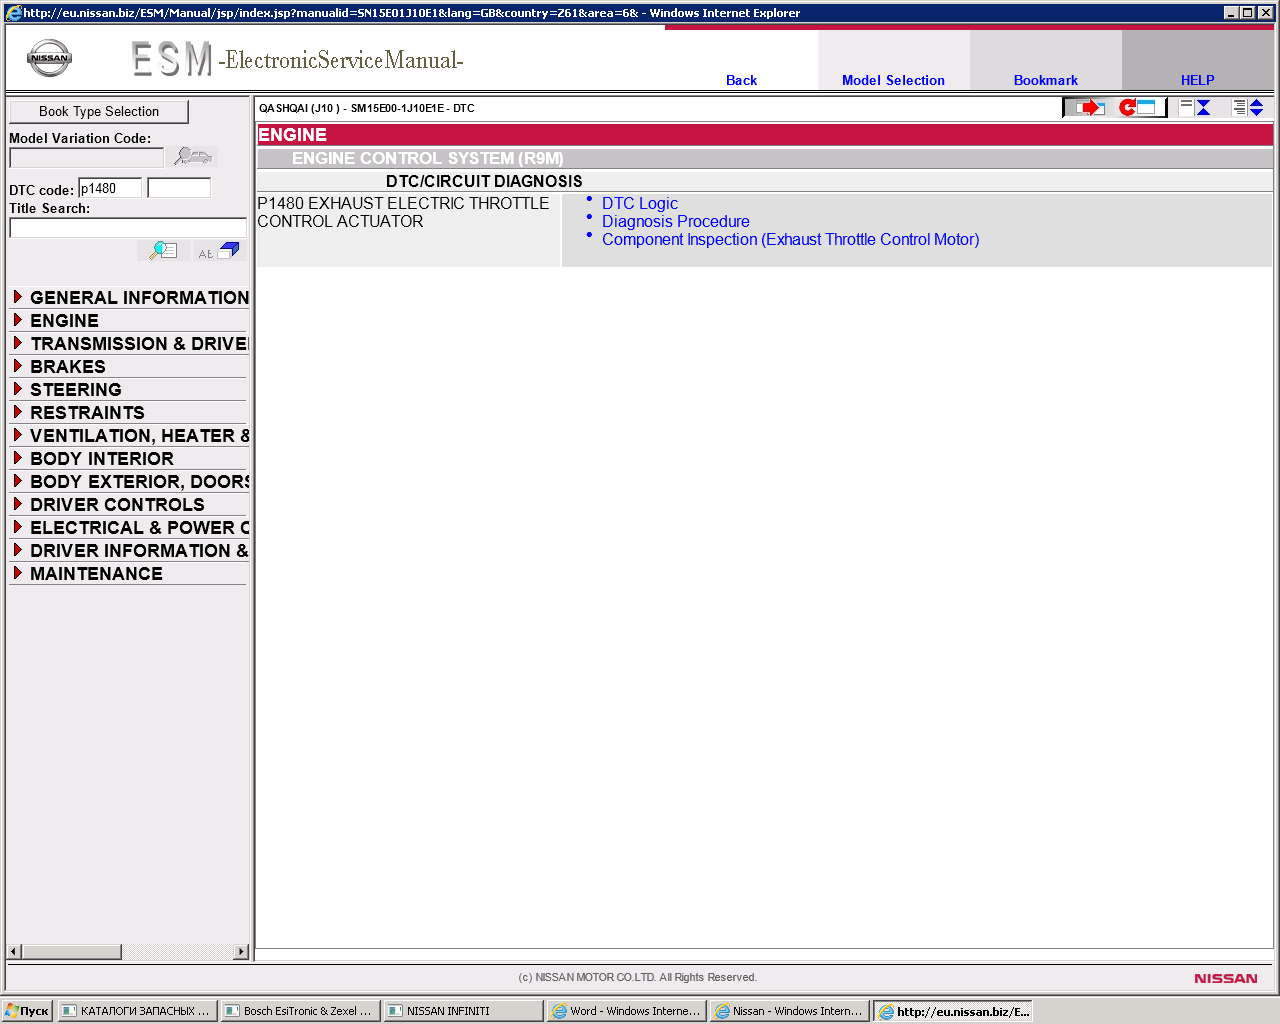Expand the MAINTENANCE tree section
Screen dimensions: 1280x1024
pos(96,574)
